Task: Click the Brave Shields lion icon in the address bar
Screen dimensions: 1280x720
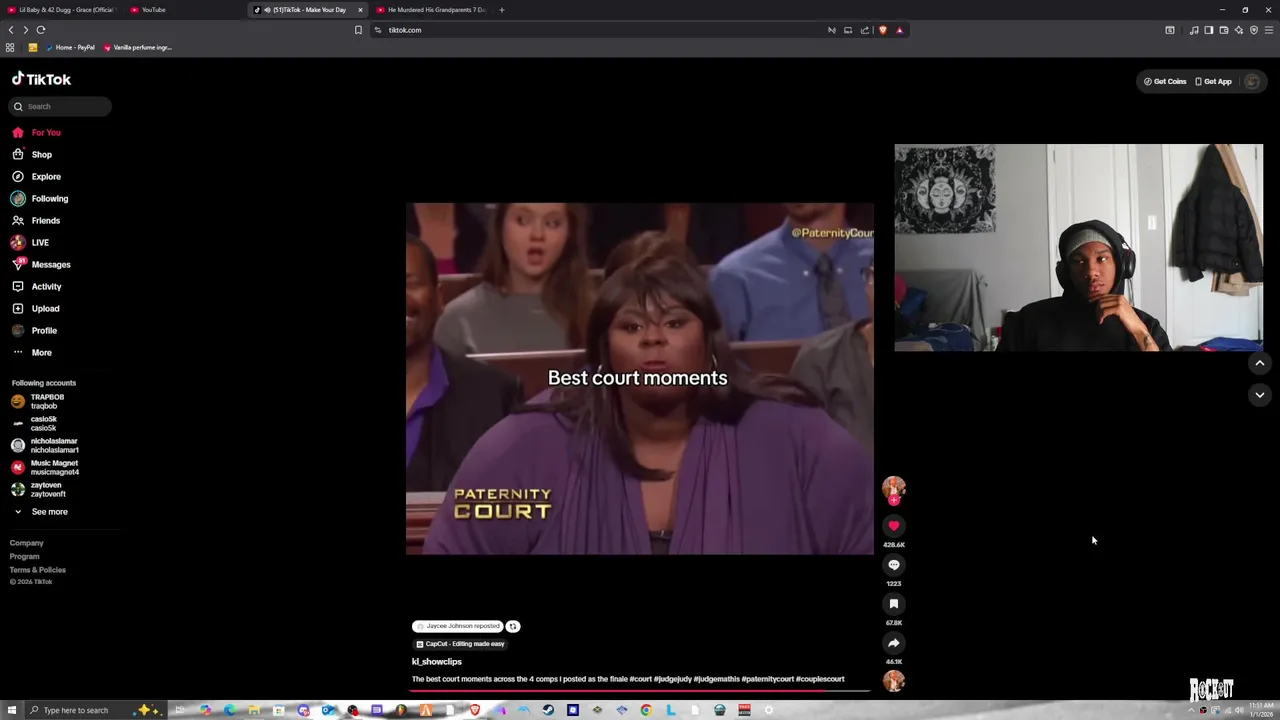Action: [882, 30]
